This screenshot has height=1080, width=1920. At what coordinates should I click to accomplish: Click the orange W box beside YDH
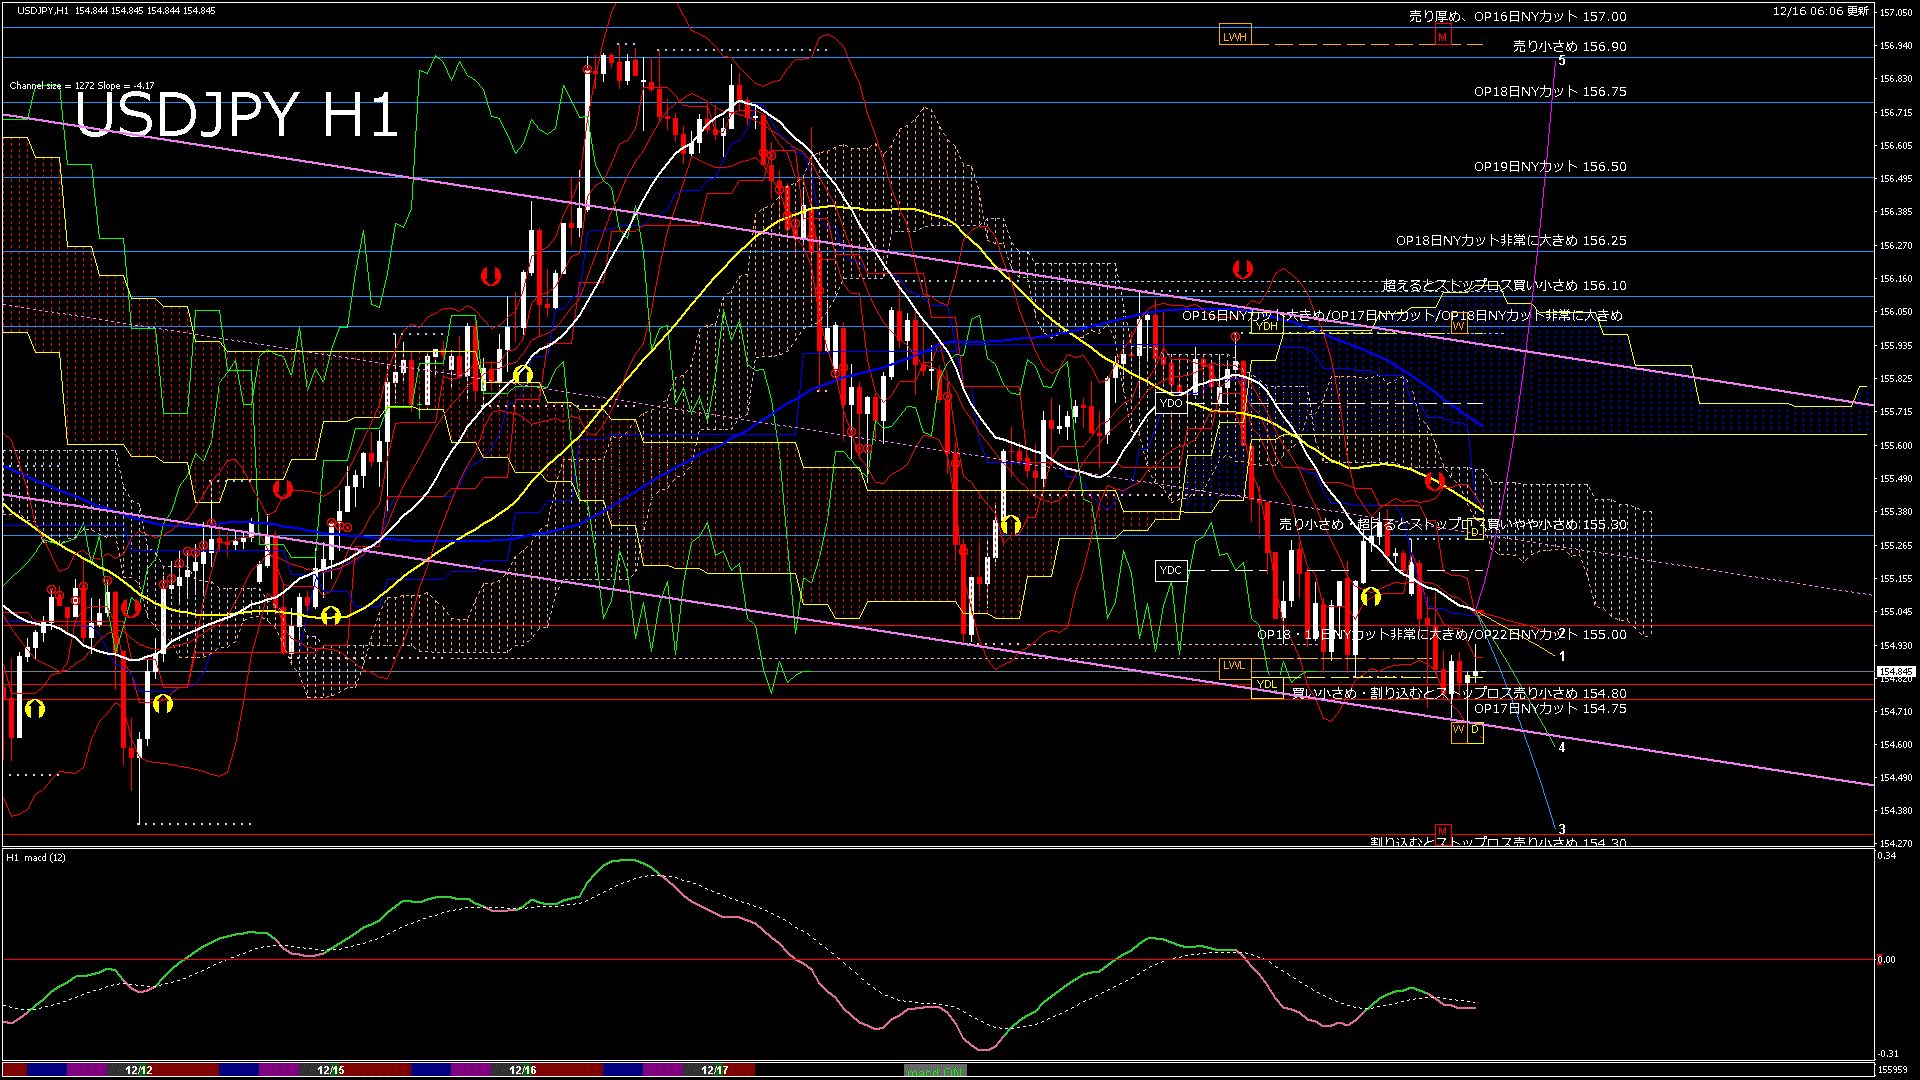[x=1458, y=326]
